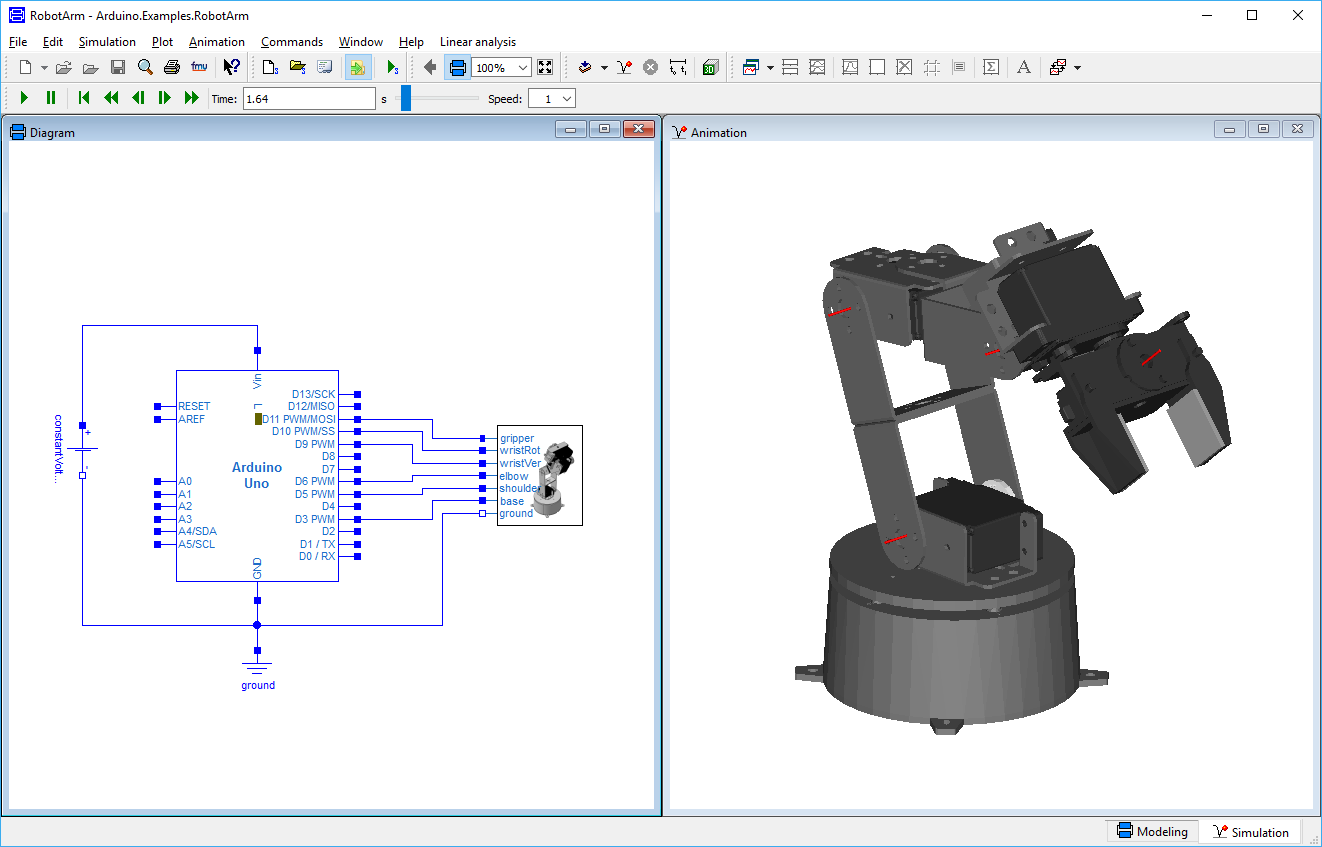The width and height of the screenshot is (1322, 847).
Task: Click the What's This help cursor icon
Action: [x=231, y=67]
